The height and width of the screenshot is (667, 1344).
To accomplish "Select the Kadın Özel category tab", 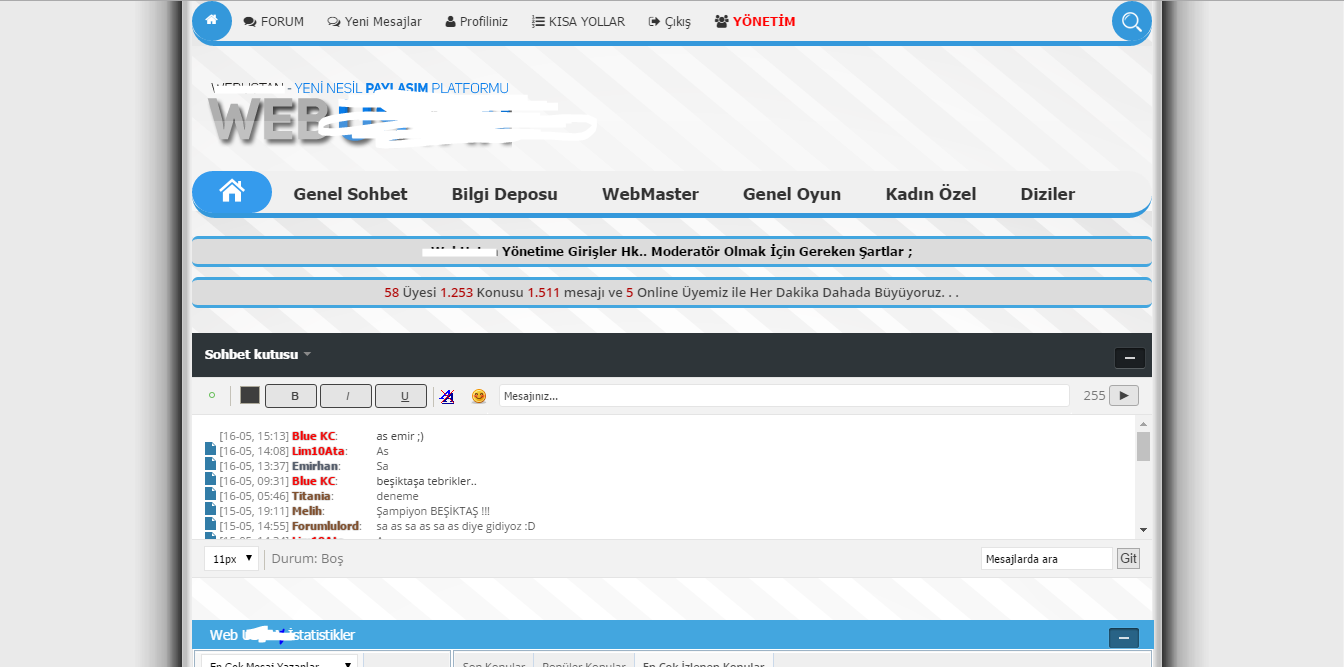I will pyautogui.click(x=931, y=194).
